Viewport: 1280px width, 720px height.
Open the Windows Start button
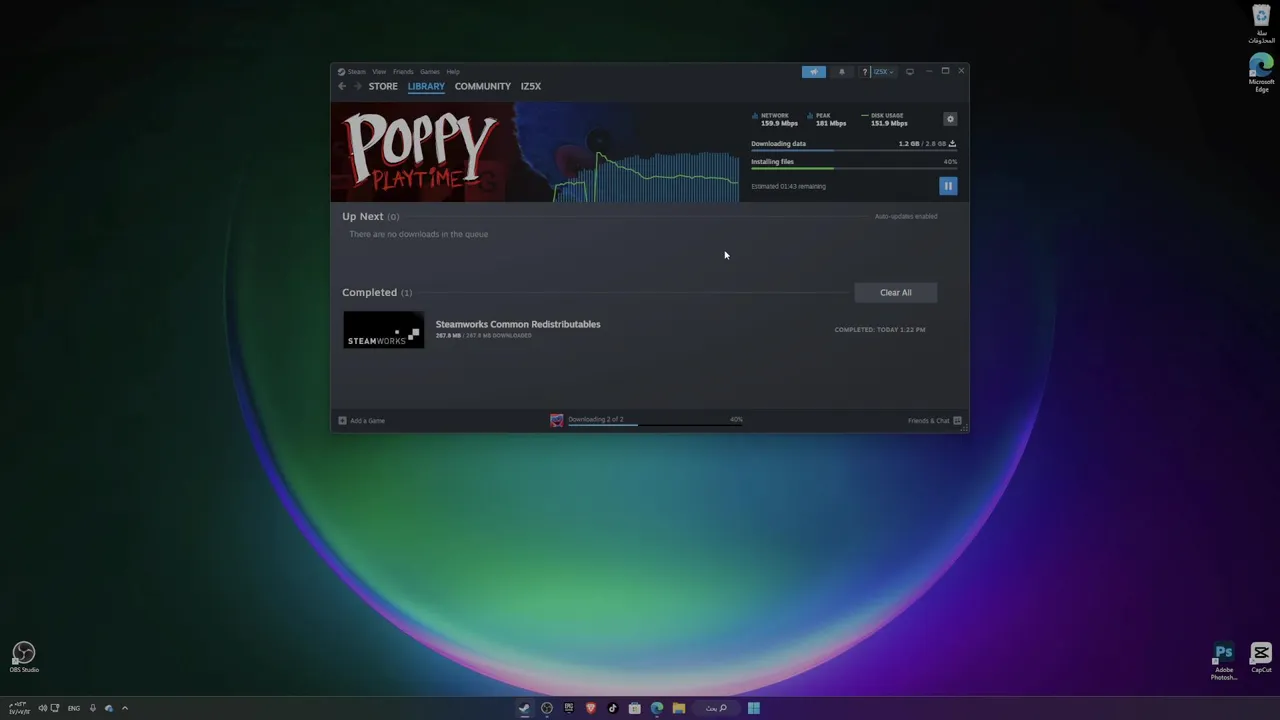(754, 708)
